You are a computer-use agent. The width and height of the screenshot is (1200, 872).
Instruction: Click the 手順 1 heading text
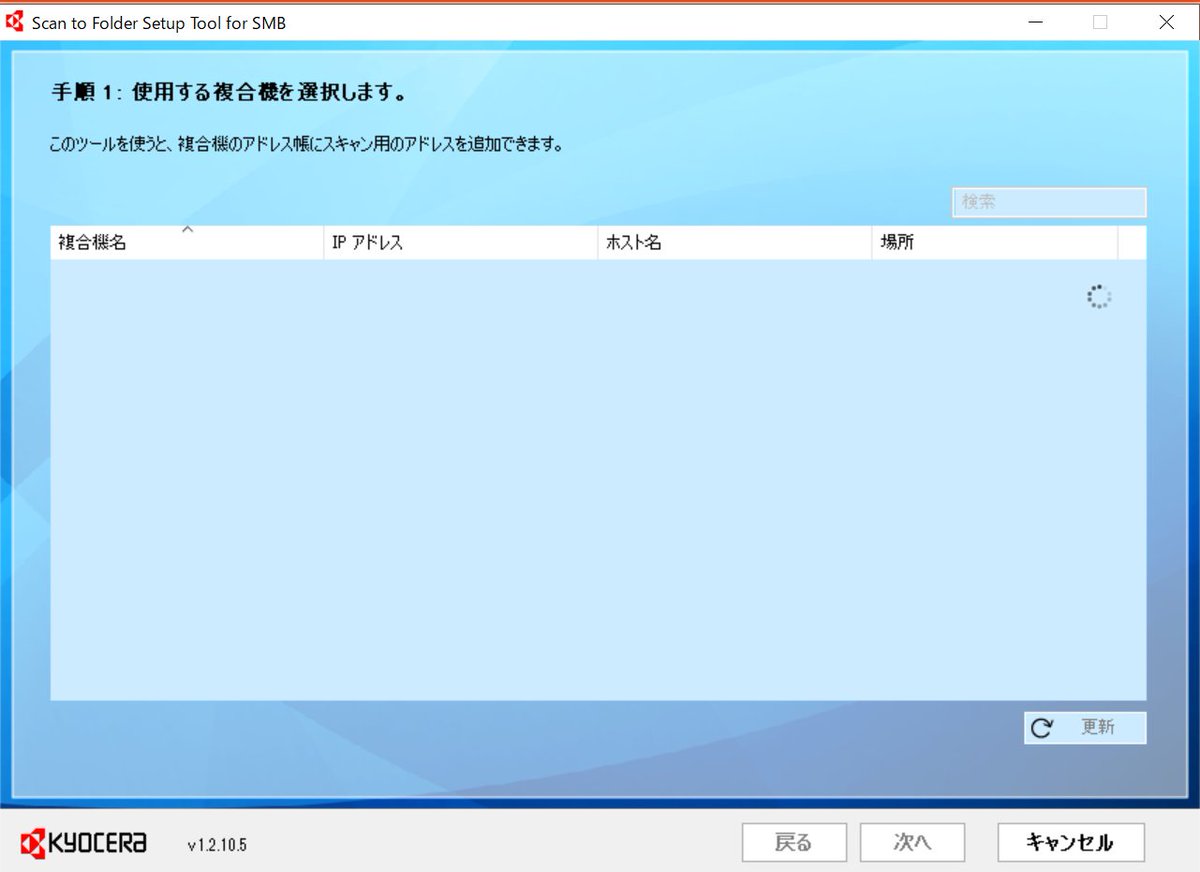[x=229, y=94]
